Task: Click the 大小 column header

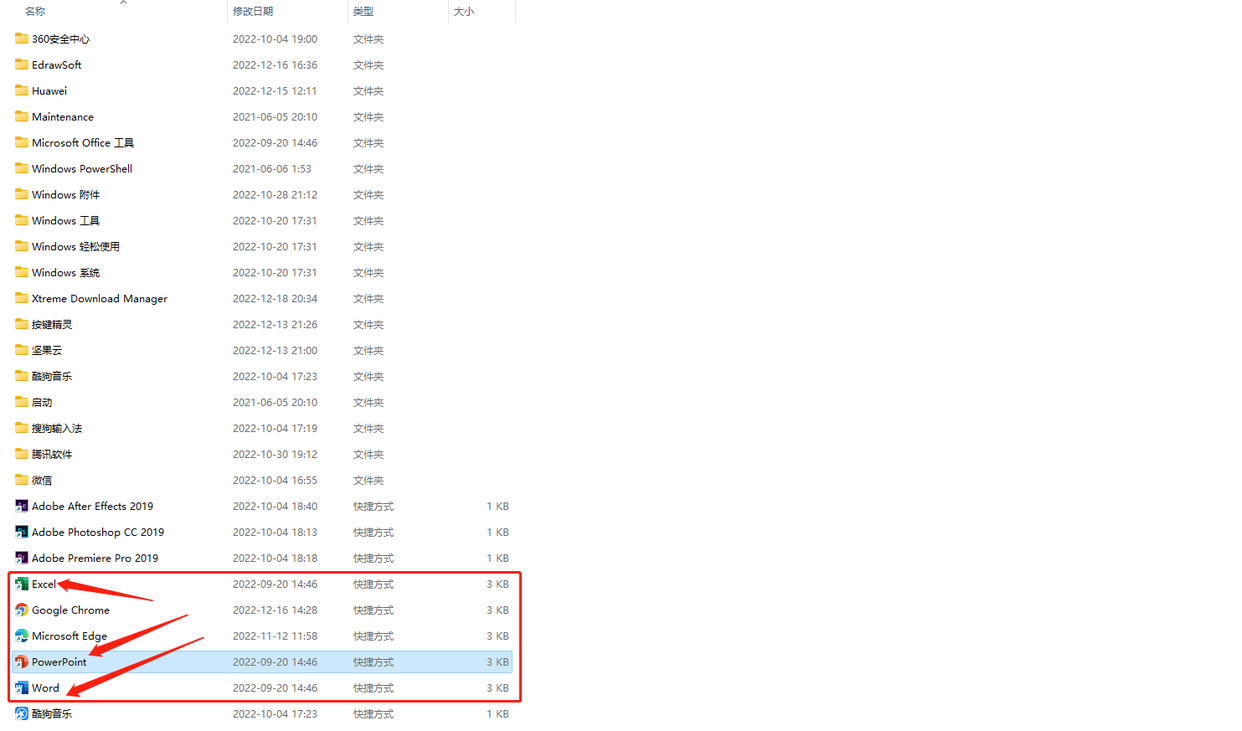Action: tap(462, 10)
